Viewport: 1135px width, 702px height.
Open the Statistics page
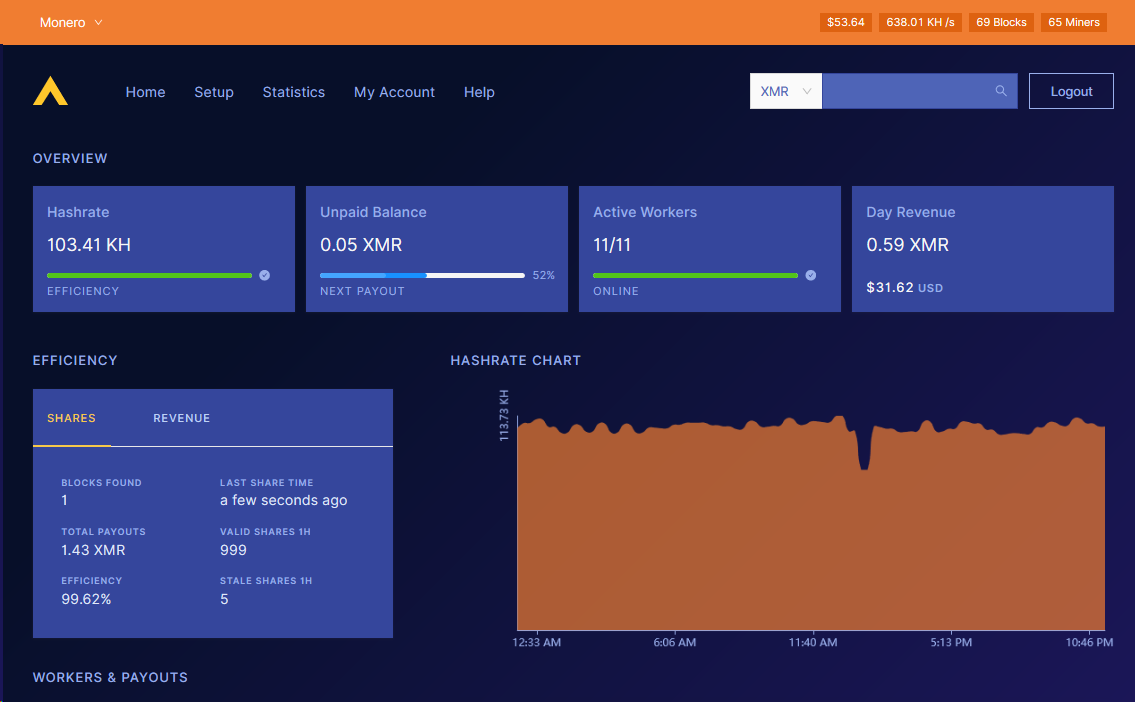(293, 92)
